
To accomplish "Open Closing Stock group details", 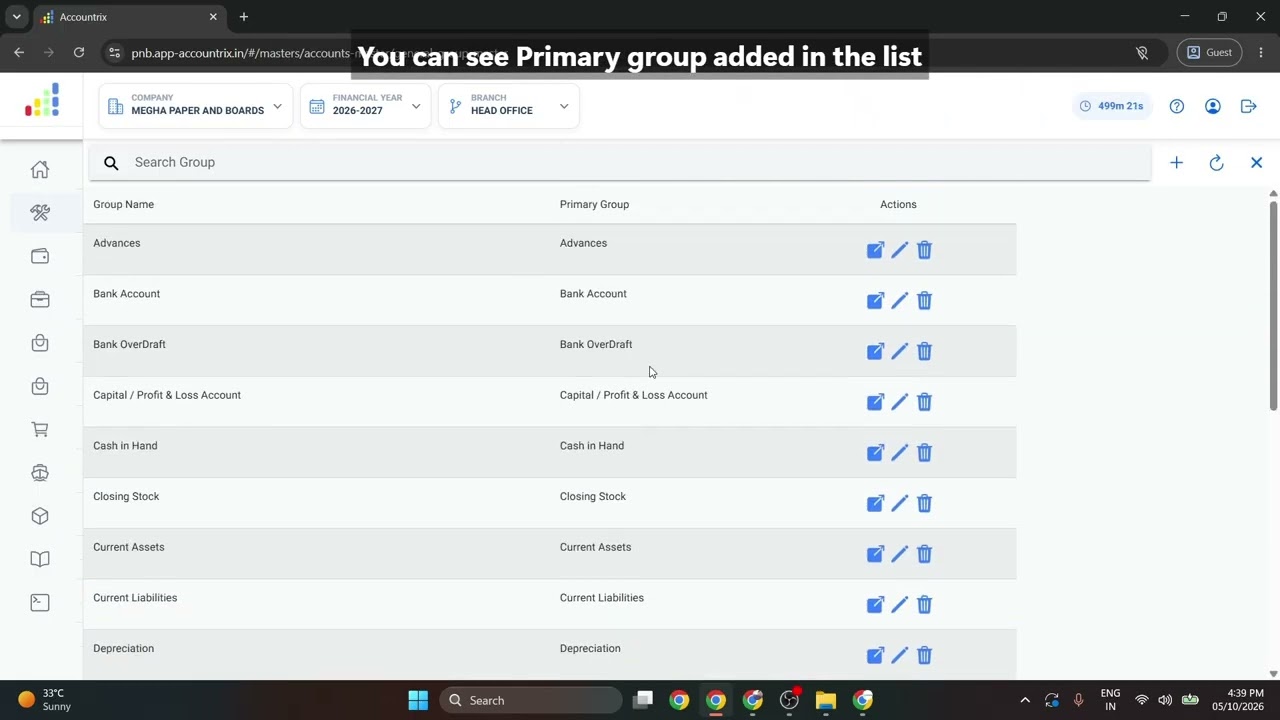I will 875,503.
